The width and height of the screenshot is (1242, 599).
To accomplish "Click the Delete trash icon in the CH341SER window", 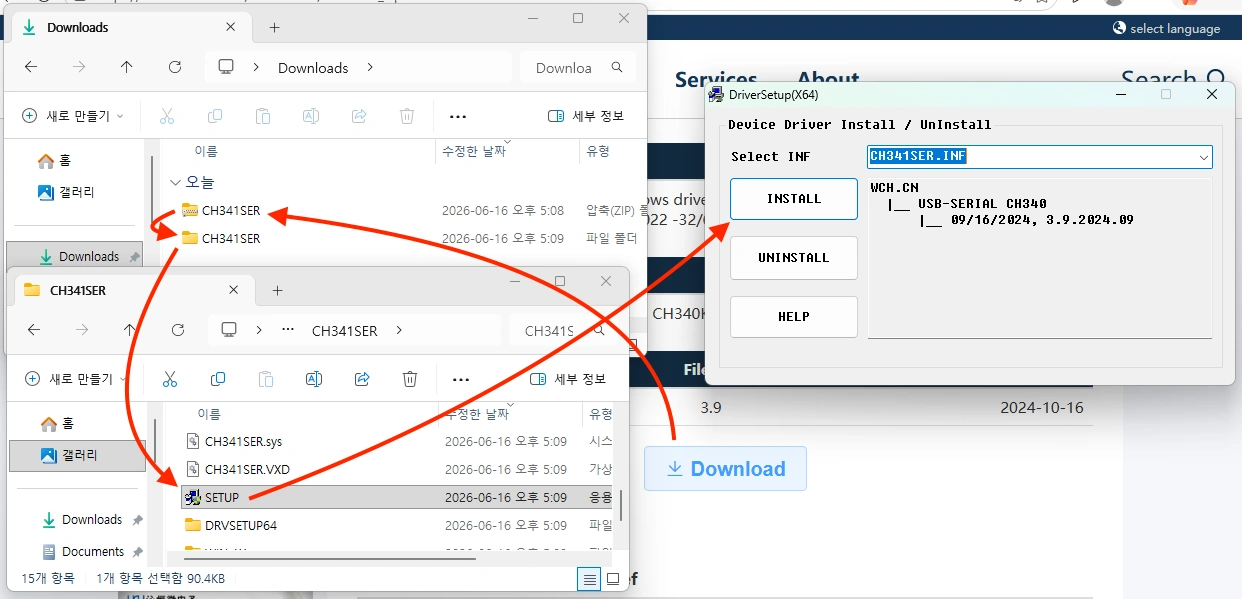I will 410,379.
